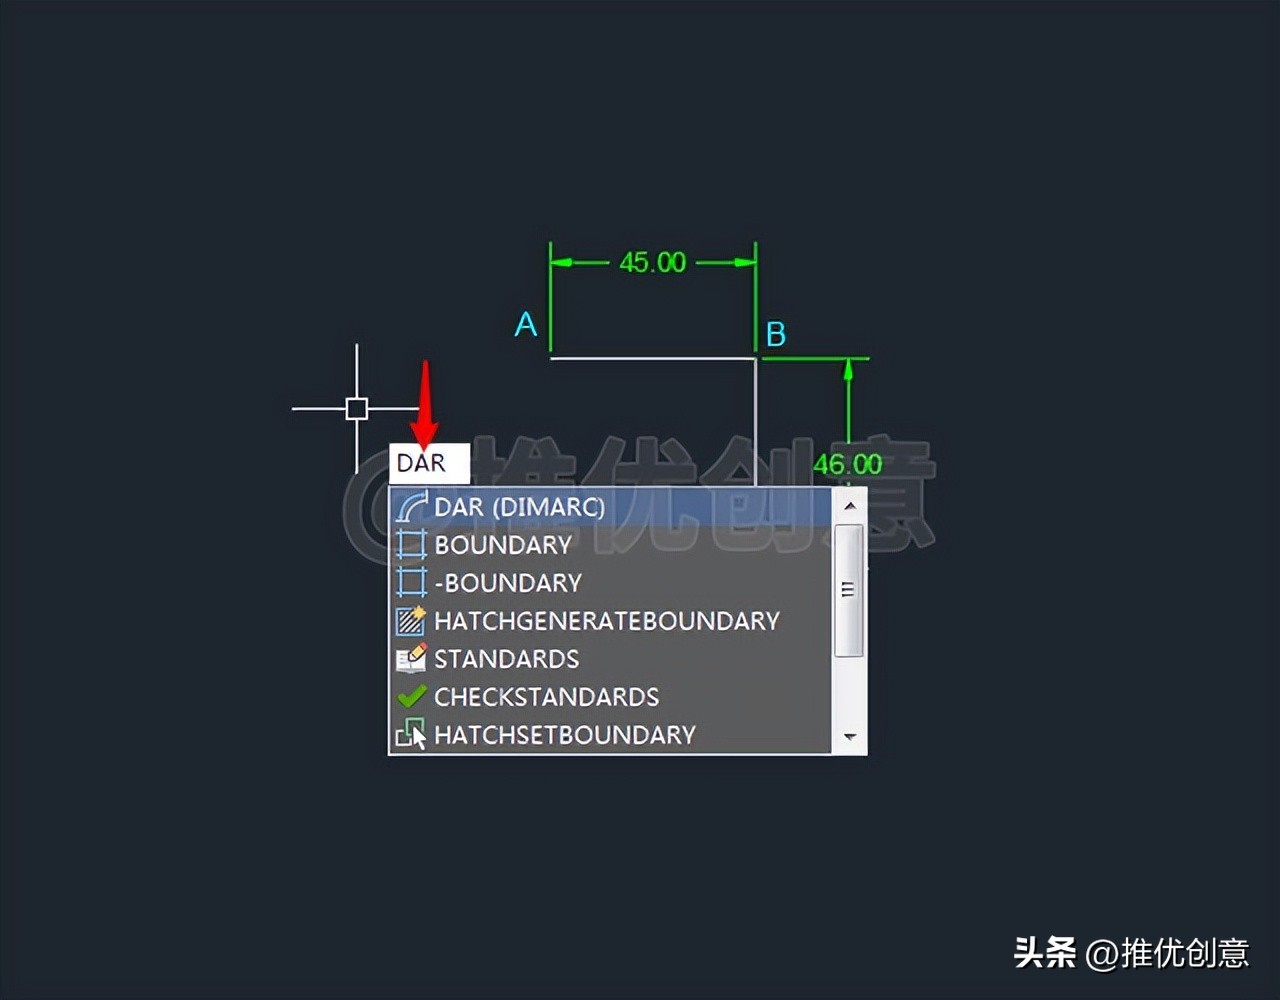Select the hatch pattern icon for HATCHGENERATEBOUNDARY

click(412, 621)
